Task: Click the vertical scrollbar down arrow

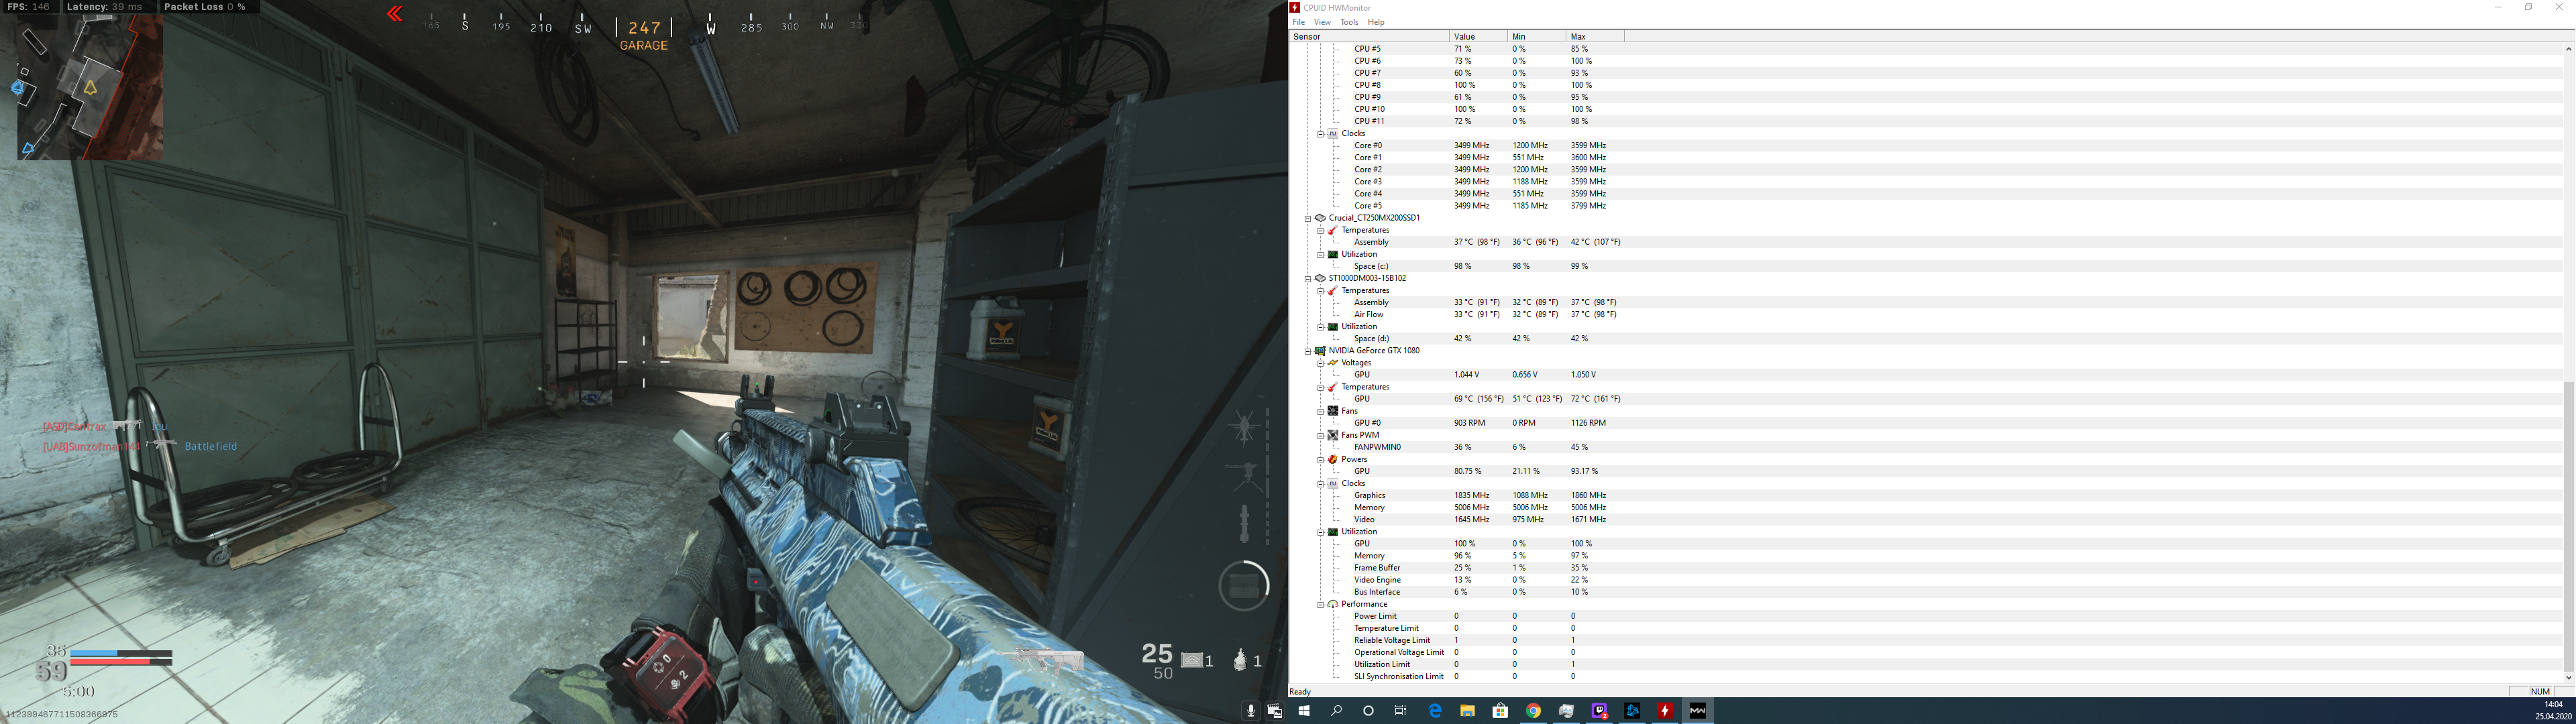Action: (2568, 678)
